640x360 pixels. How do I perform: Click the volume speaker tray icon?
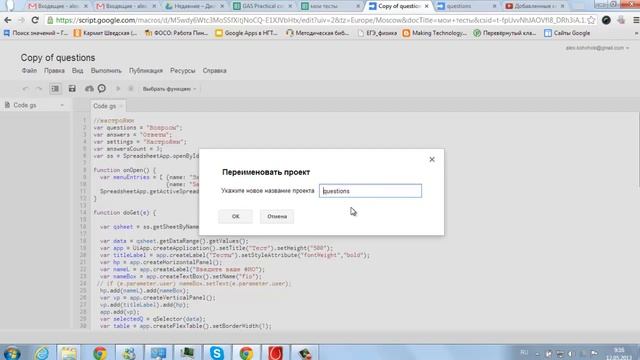pos(571,353)
